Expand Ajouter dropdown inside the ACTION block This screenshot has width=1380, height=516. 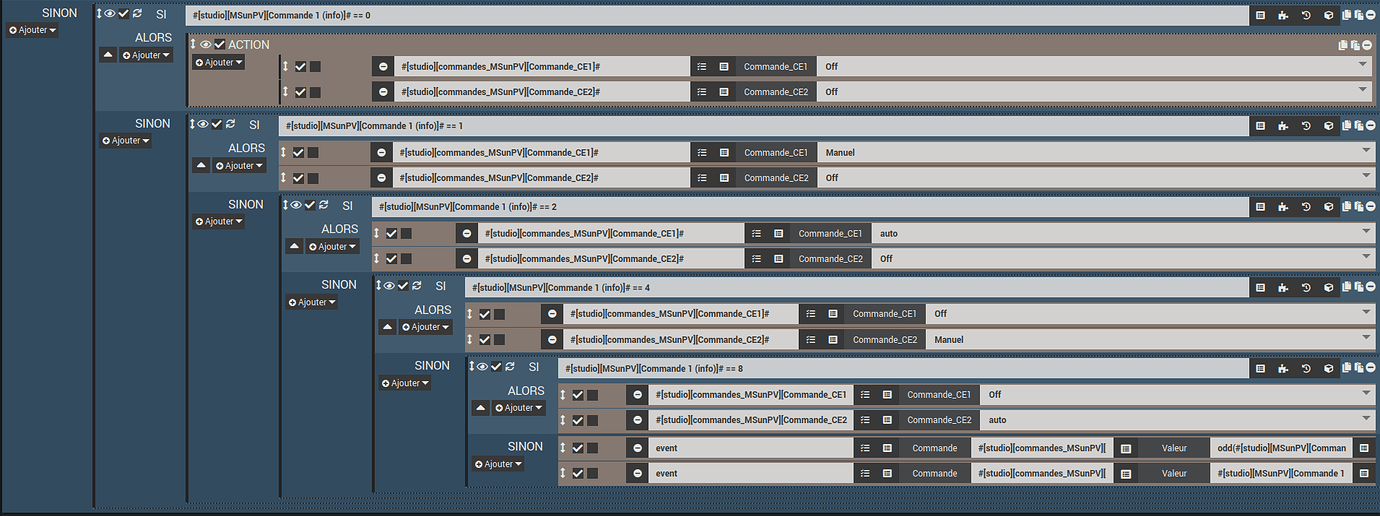coord(218,62)
